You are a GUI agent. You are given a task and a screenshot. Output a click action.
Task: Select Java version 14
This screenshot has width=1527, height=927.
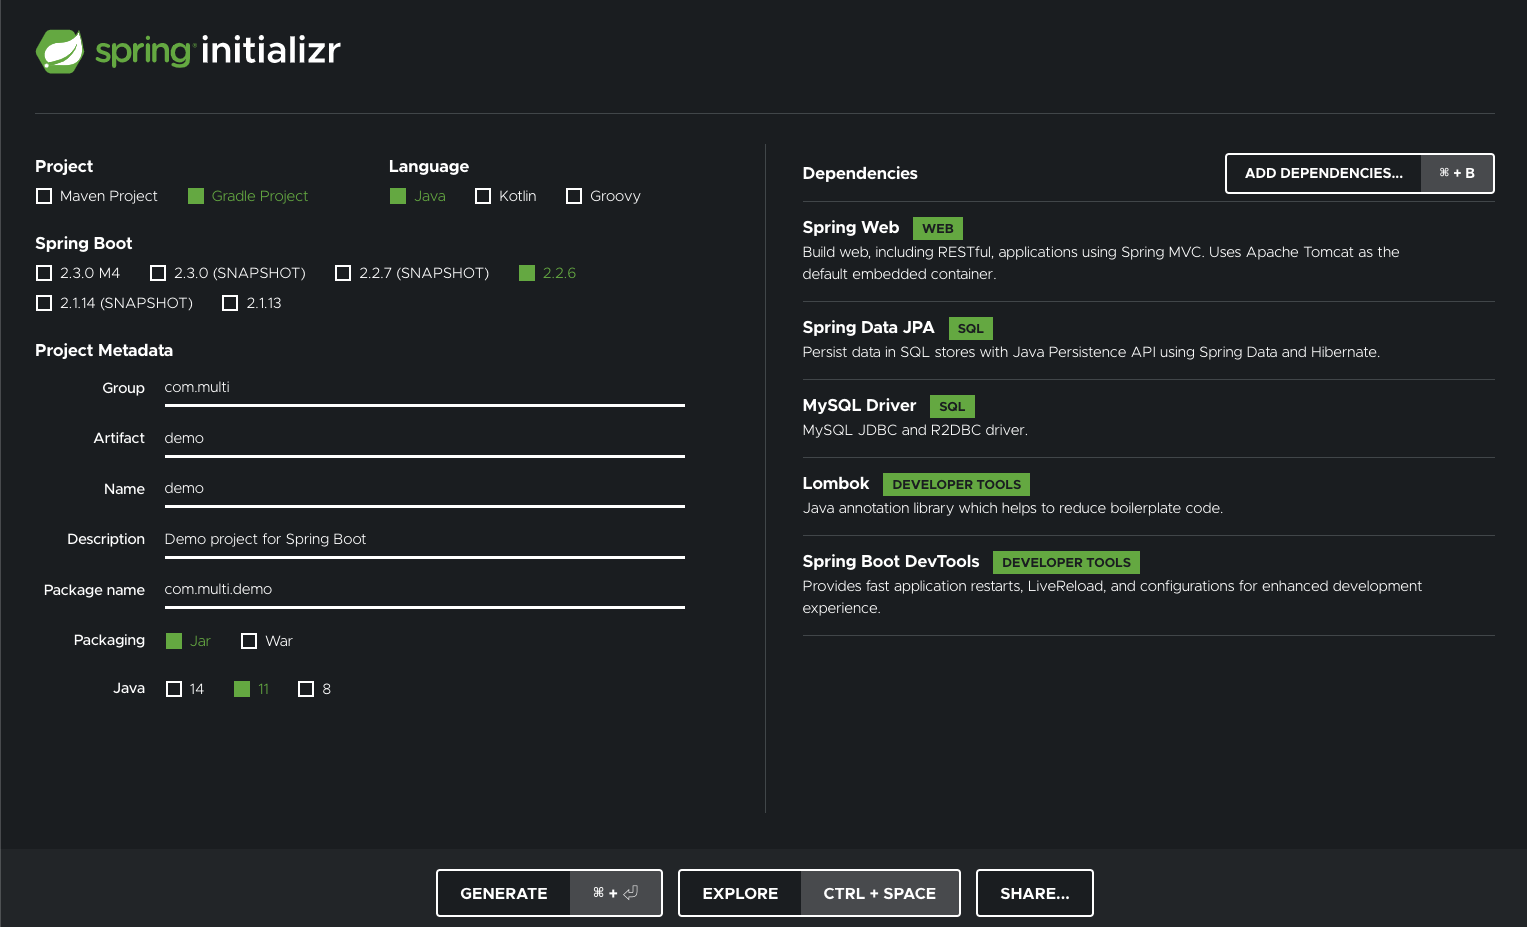point(185,689)
